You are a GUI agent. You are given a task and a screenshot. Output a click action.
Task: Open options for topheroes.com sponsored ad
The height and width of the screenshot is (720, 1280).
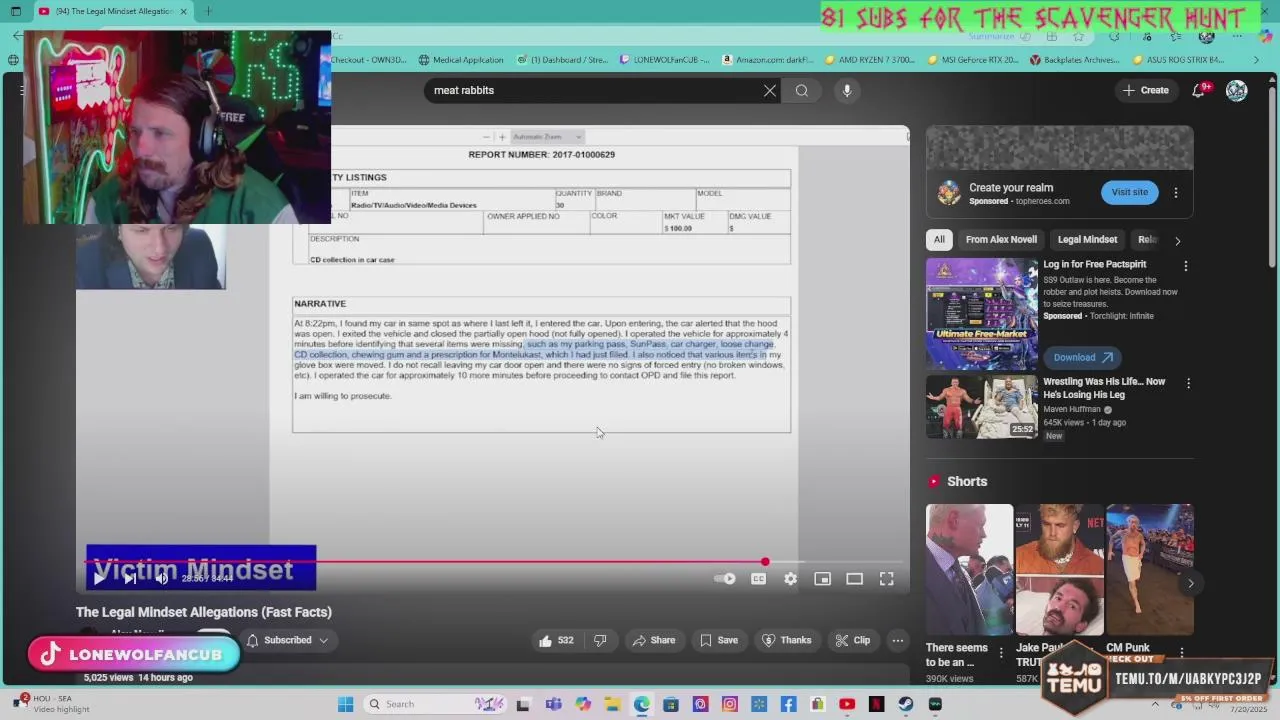click(x=1176, y=192)
